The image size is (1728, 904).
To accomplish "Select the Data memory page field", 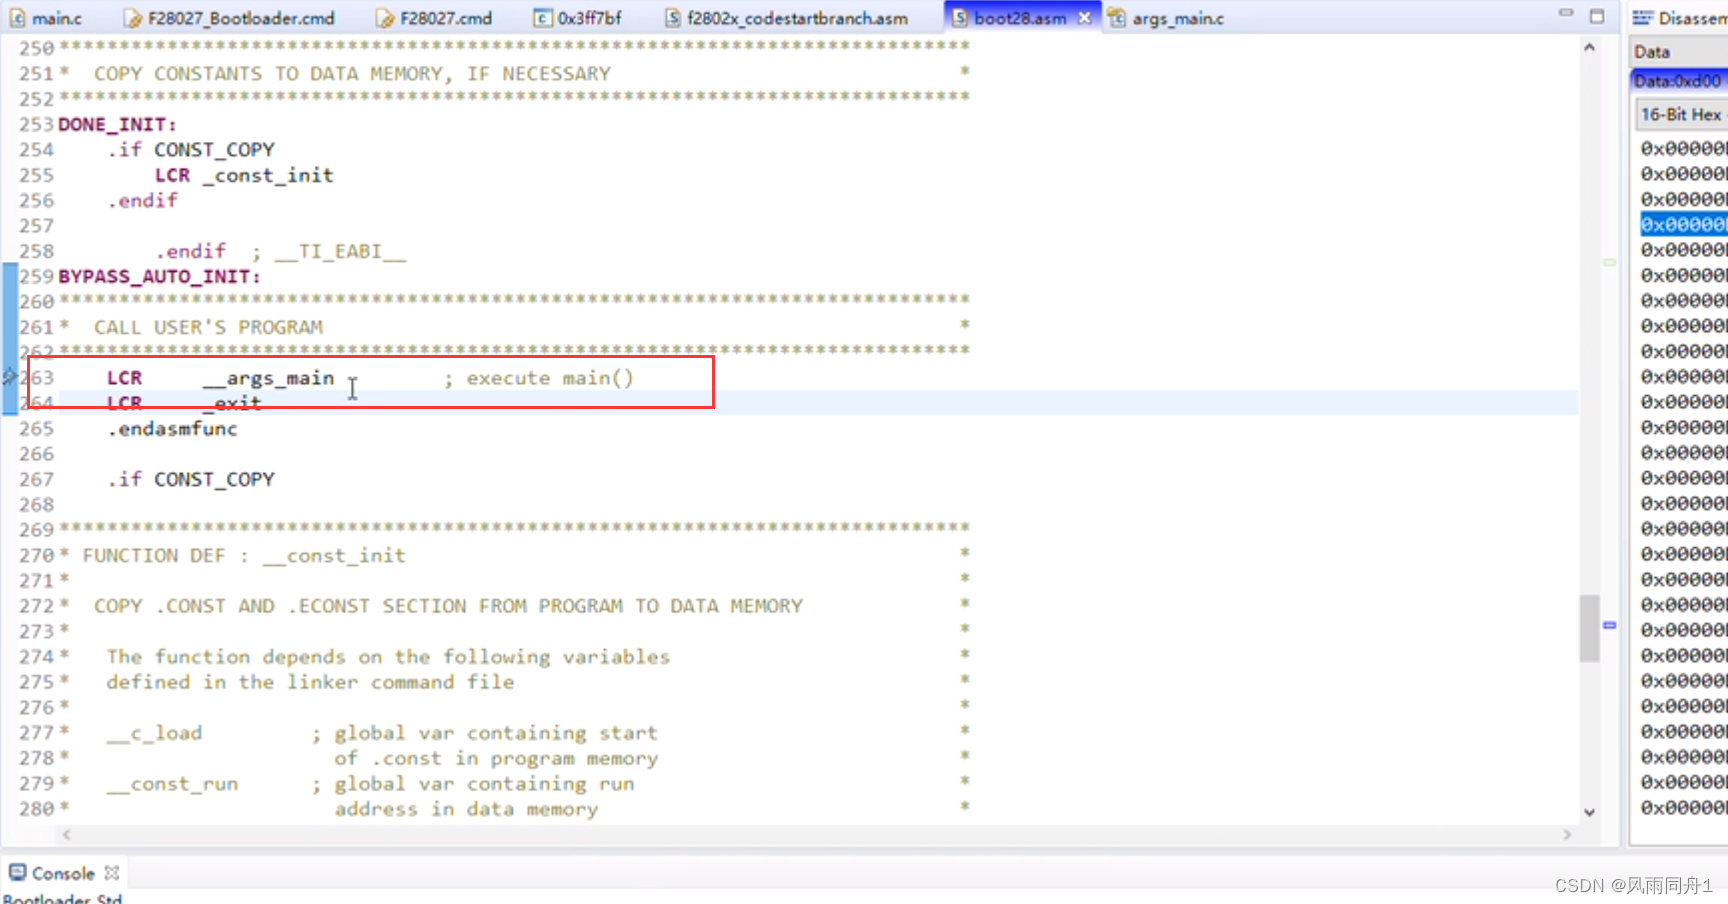I will tap(1678, 52).
